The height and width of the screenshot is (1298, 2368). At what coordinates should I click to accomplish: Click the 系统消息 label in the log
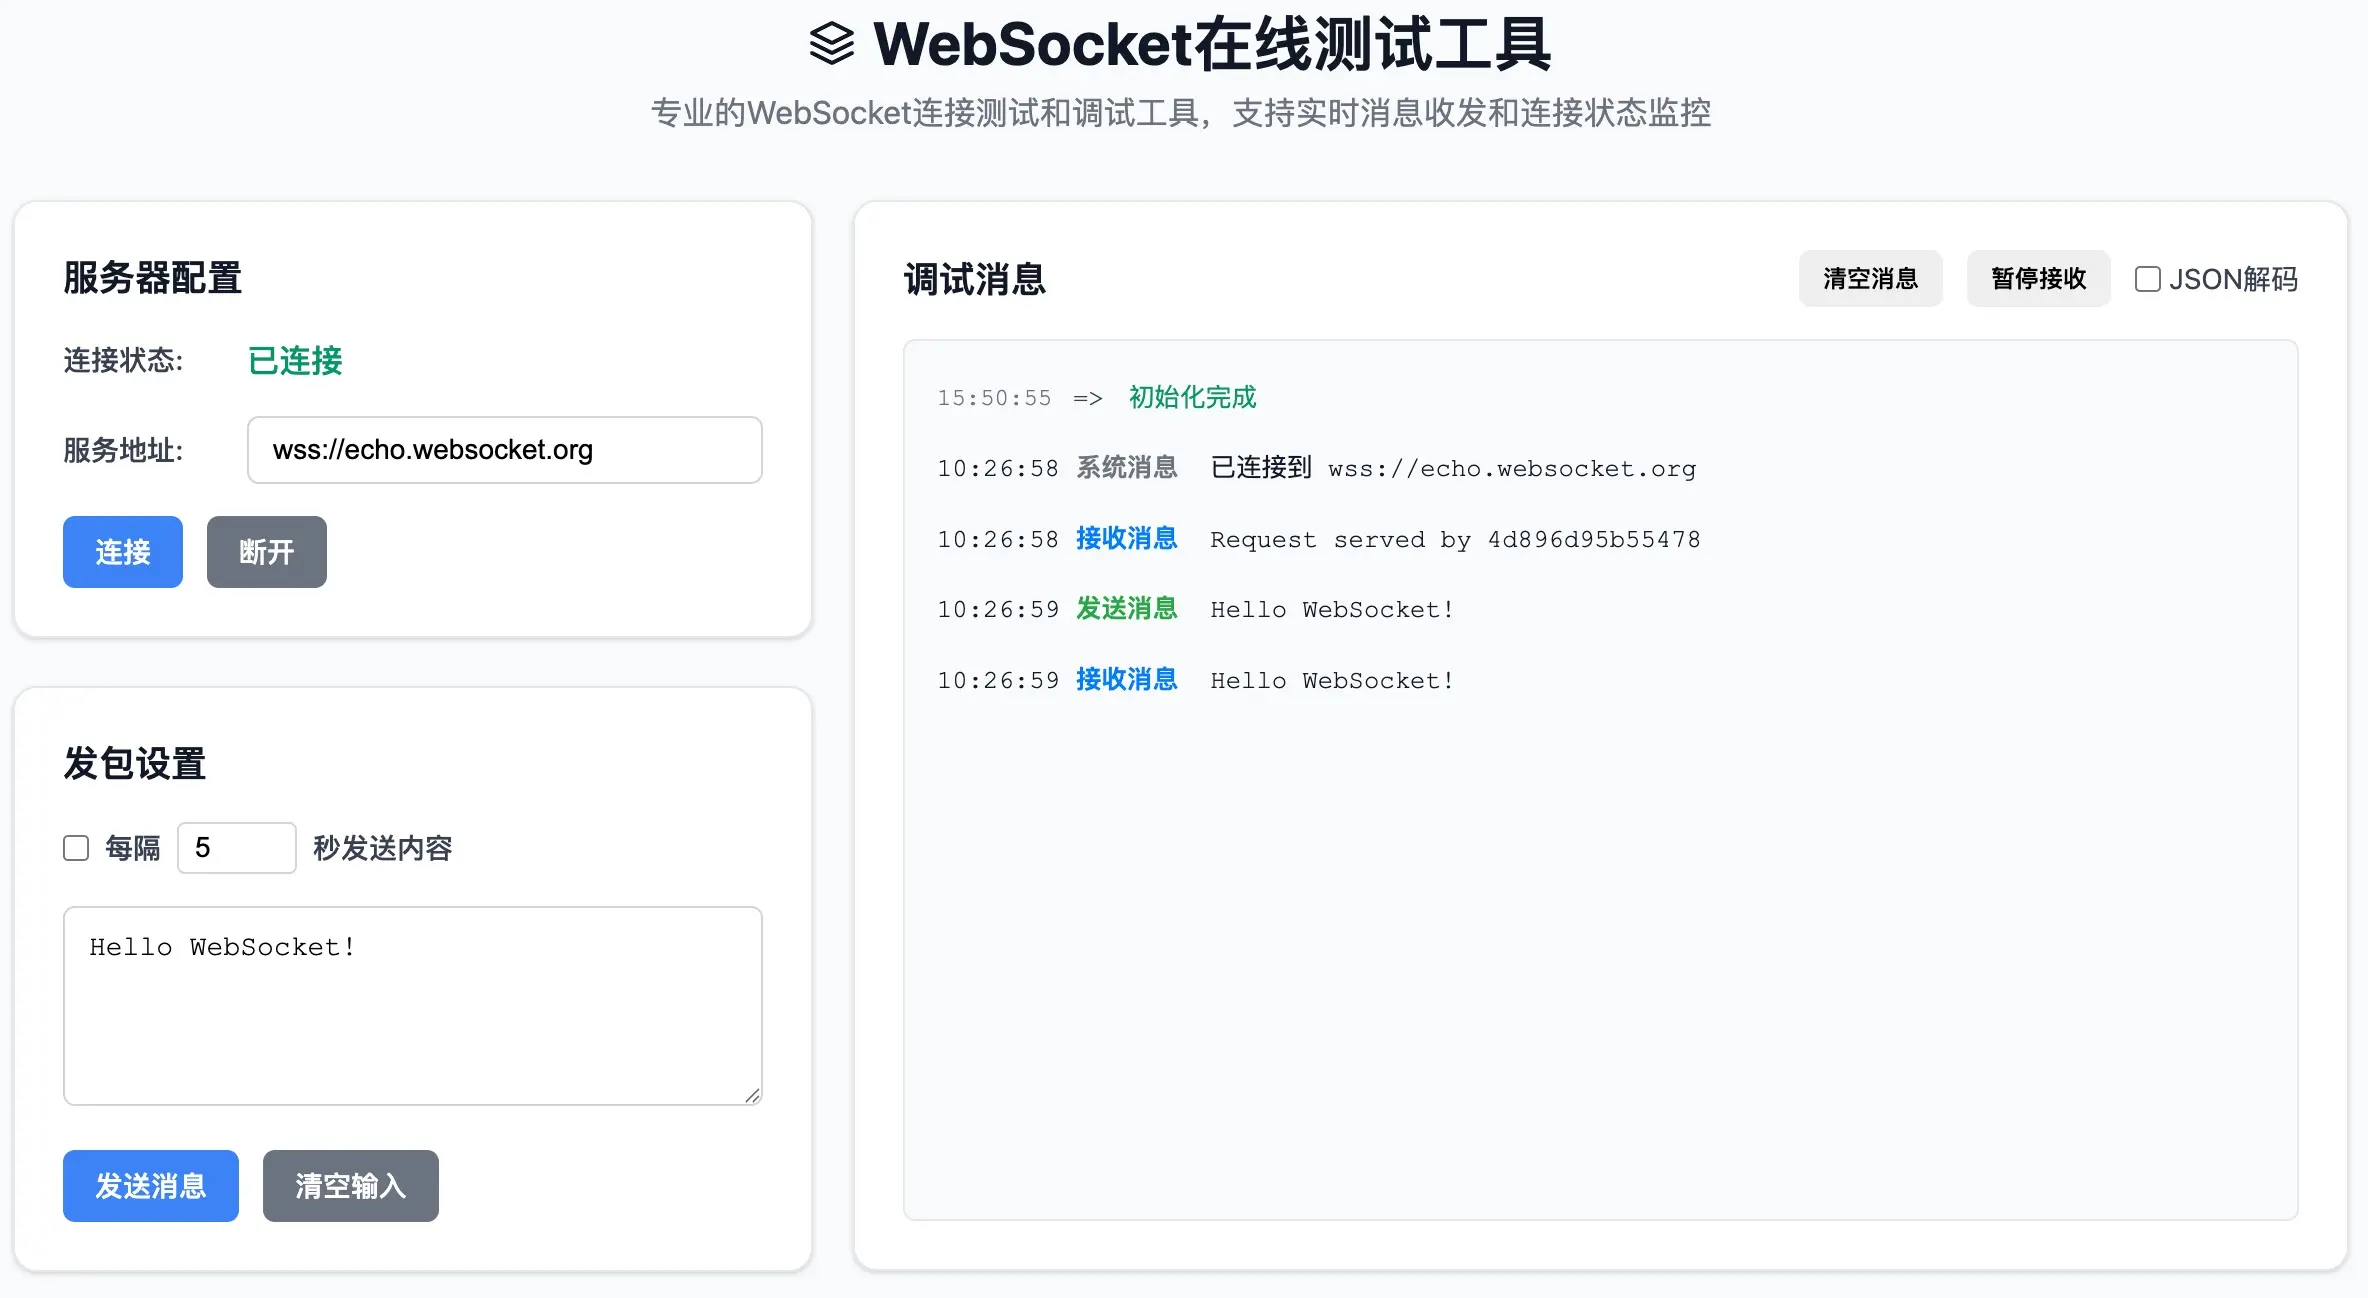pyautogui.click(x=1127, y=467)
